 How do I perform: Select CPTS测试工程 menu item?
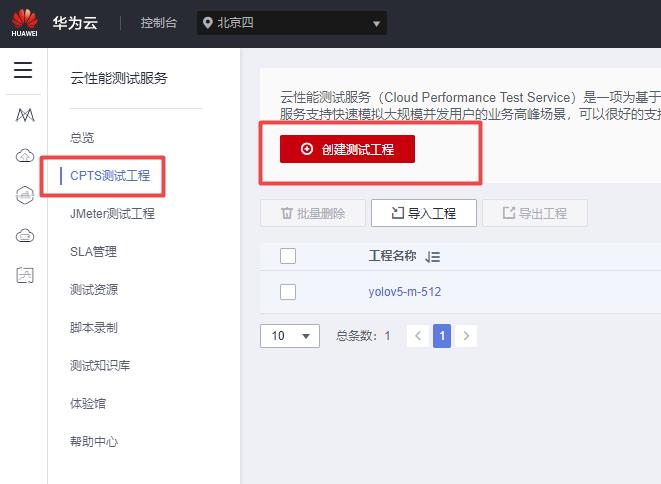[x=110, y=175]
